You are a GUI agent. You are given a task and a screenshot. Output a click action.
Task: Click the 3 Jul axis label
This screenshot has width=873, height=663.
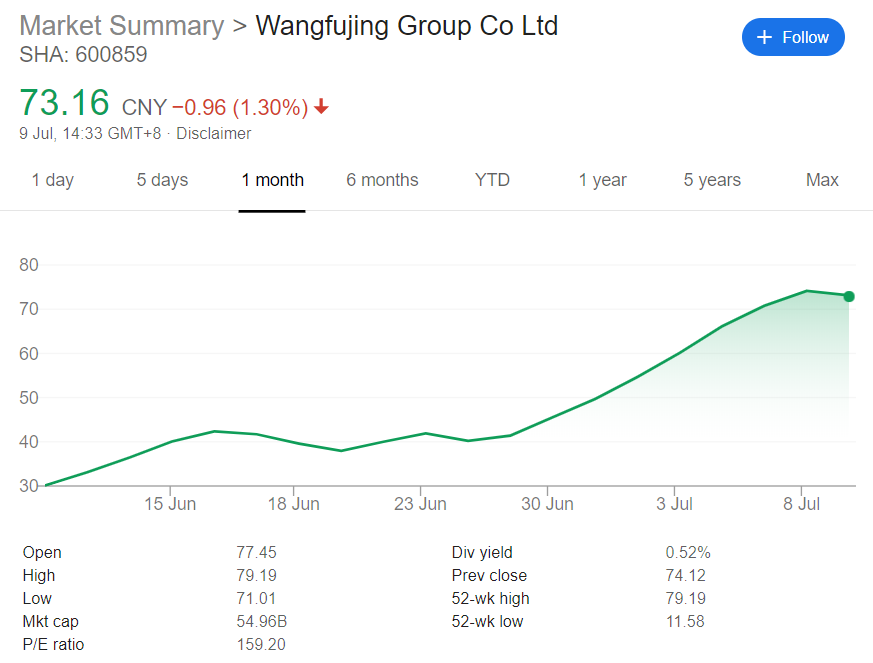[674, 504]
